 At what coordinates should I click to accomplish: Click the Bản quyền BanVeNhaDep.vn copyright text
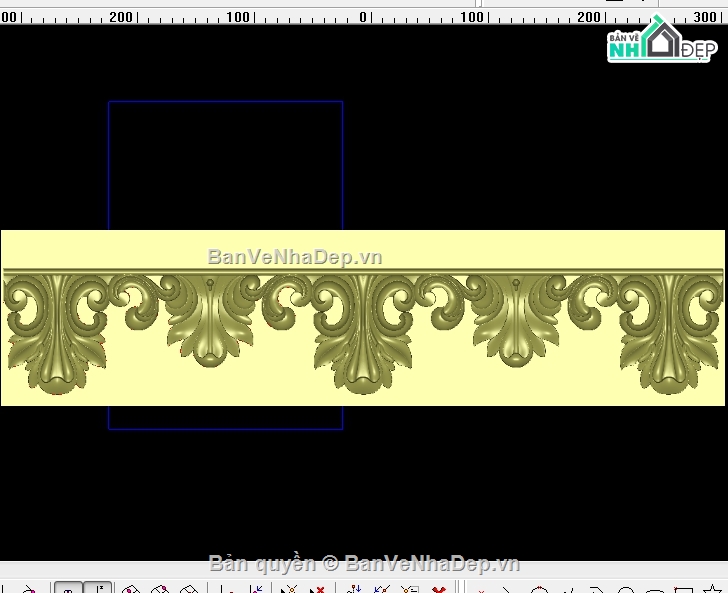click(x=364, y=563)
